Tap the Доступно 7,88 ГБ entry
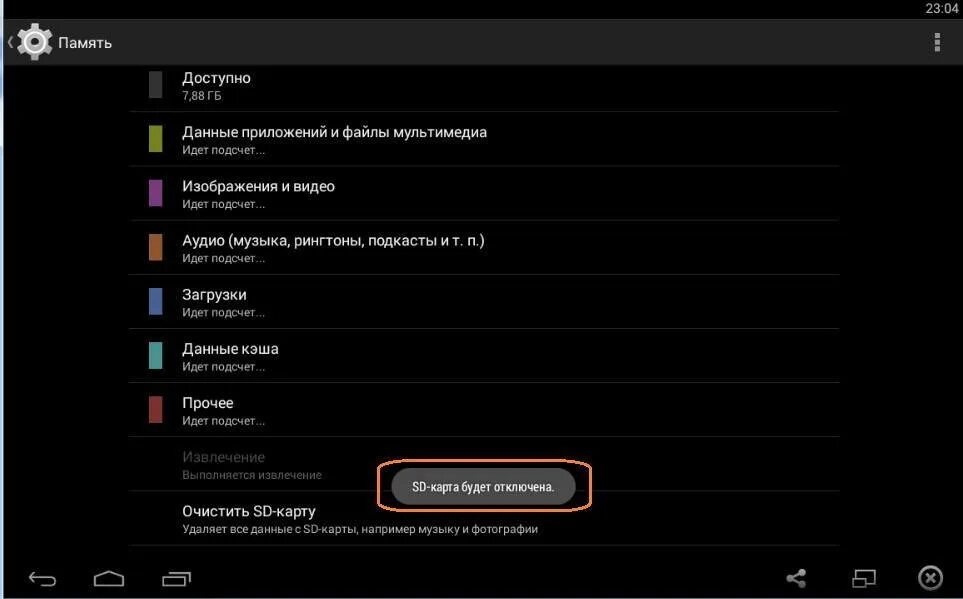Viewport: 963px width, 599px height. (x=484, y=86)
